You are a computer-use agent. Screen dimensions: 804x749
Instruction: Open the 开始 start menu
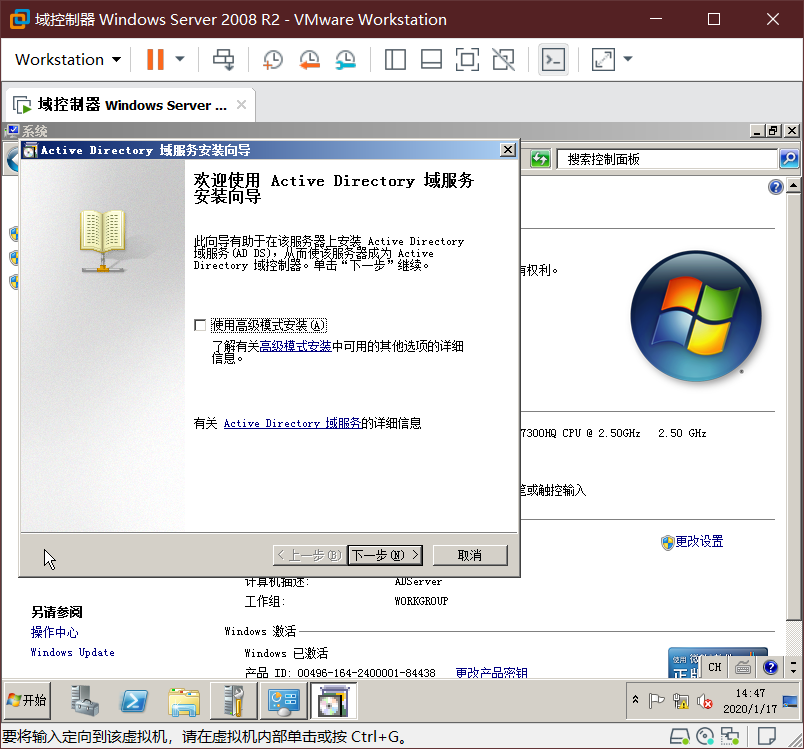click(x=27, y=700)
